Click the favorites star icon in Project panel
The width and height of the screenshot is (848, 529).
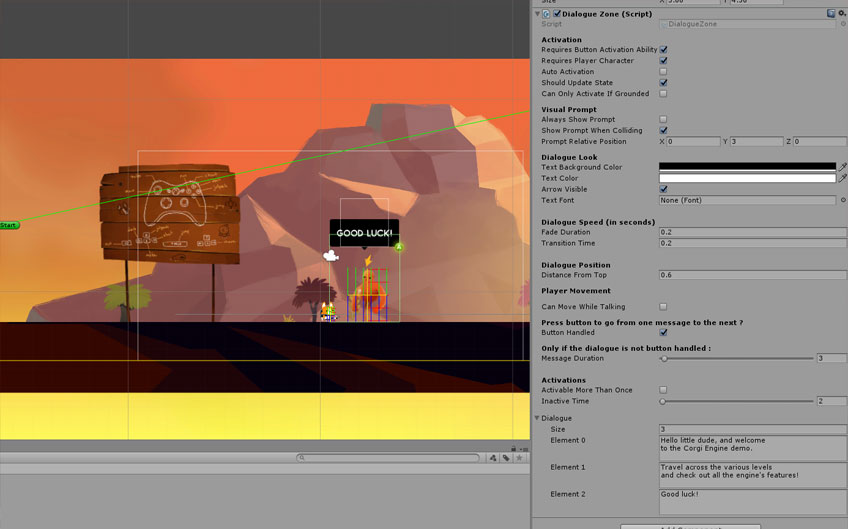pos(519,458)
